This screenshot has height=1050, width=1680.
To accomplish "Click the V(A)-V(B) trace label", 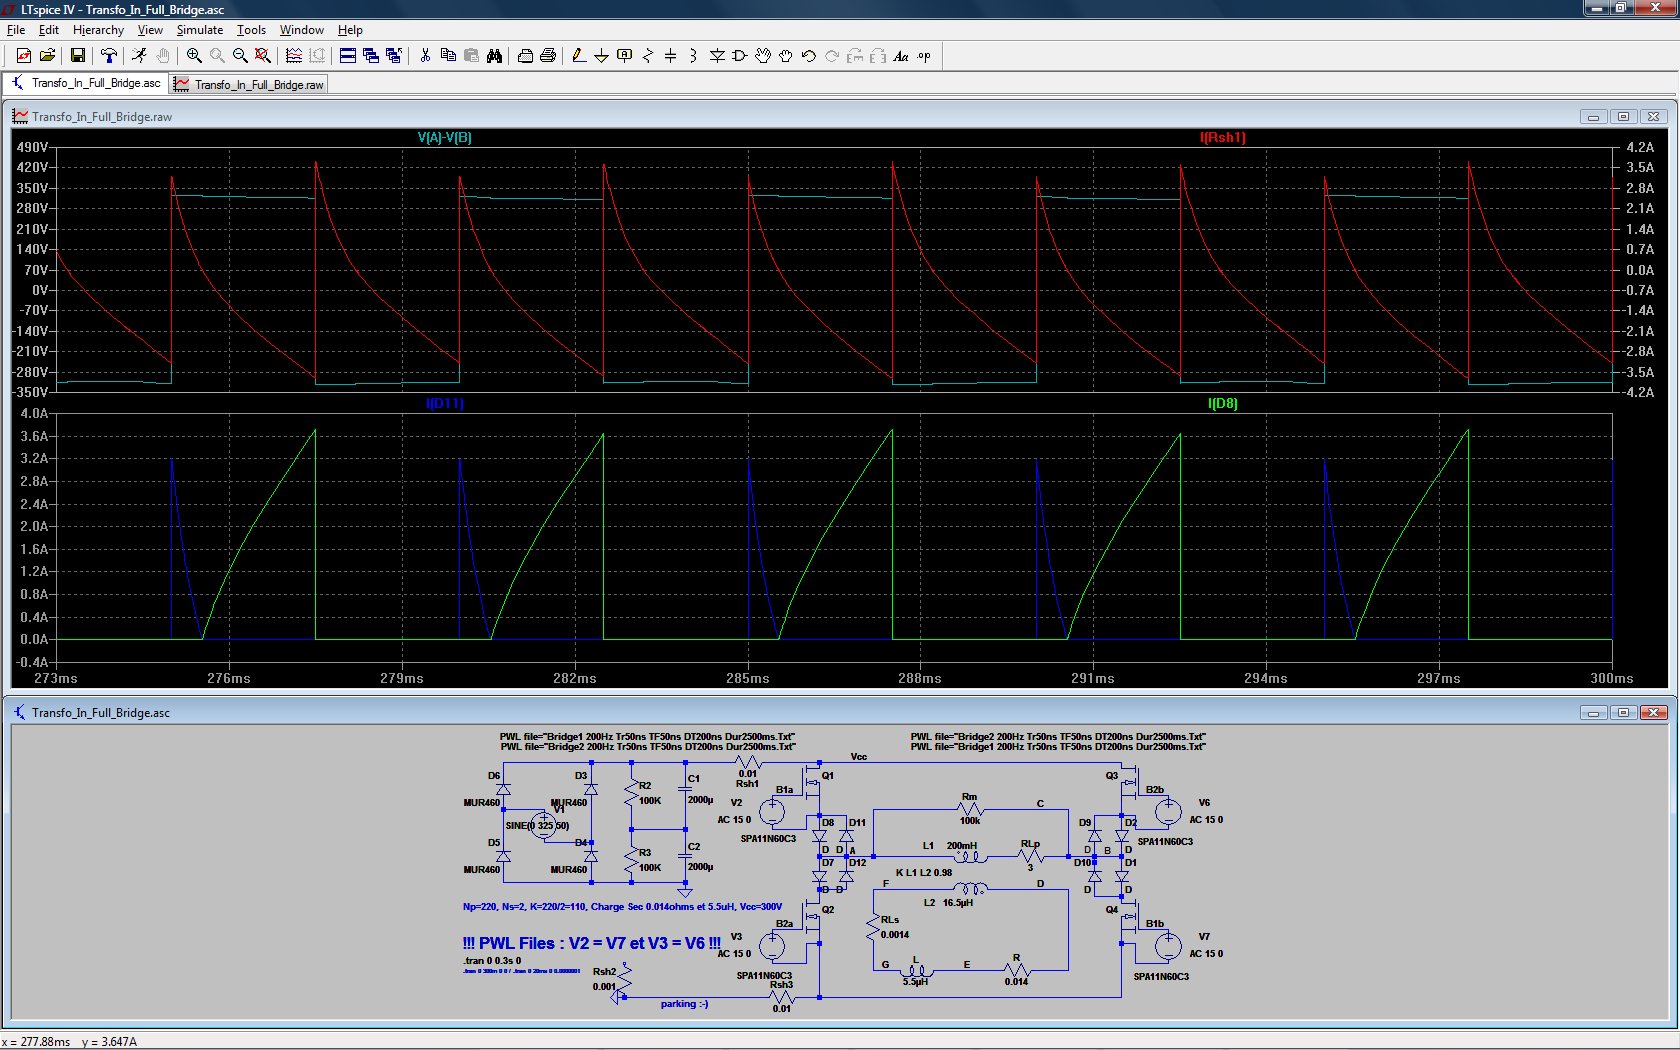I will pos(444,138).
